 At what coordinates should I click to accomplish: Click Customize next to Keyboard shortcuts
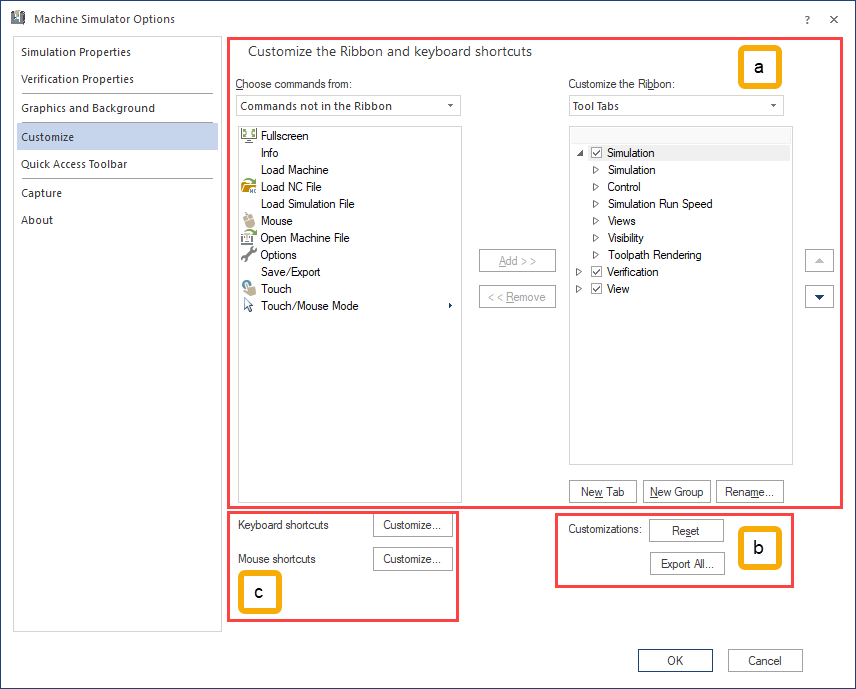[412, 525]
